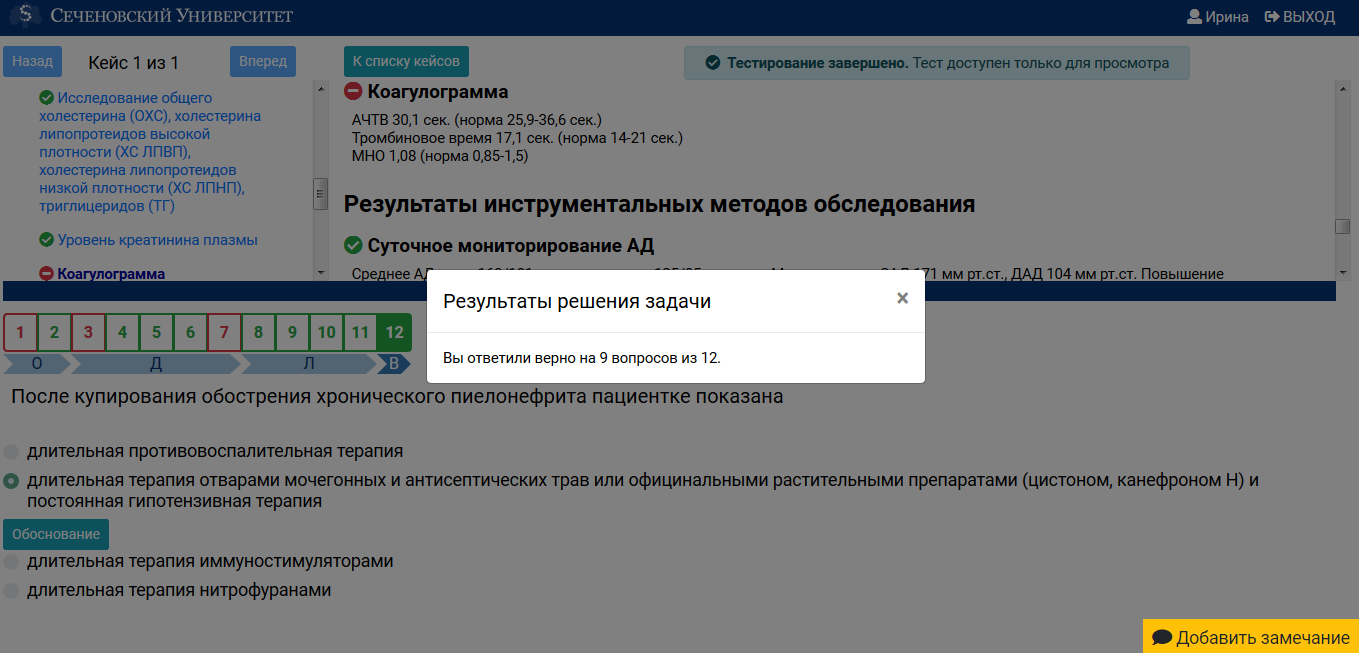
Task: Click green checkmark near Суточное мониторирование АД
Action: tap(351, 244)
